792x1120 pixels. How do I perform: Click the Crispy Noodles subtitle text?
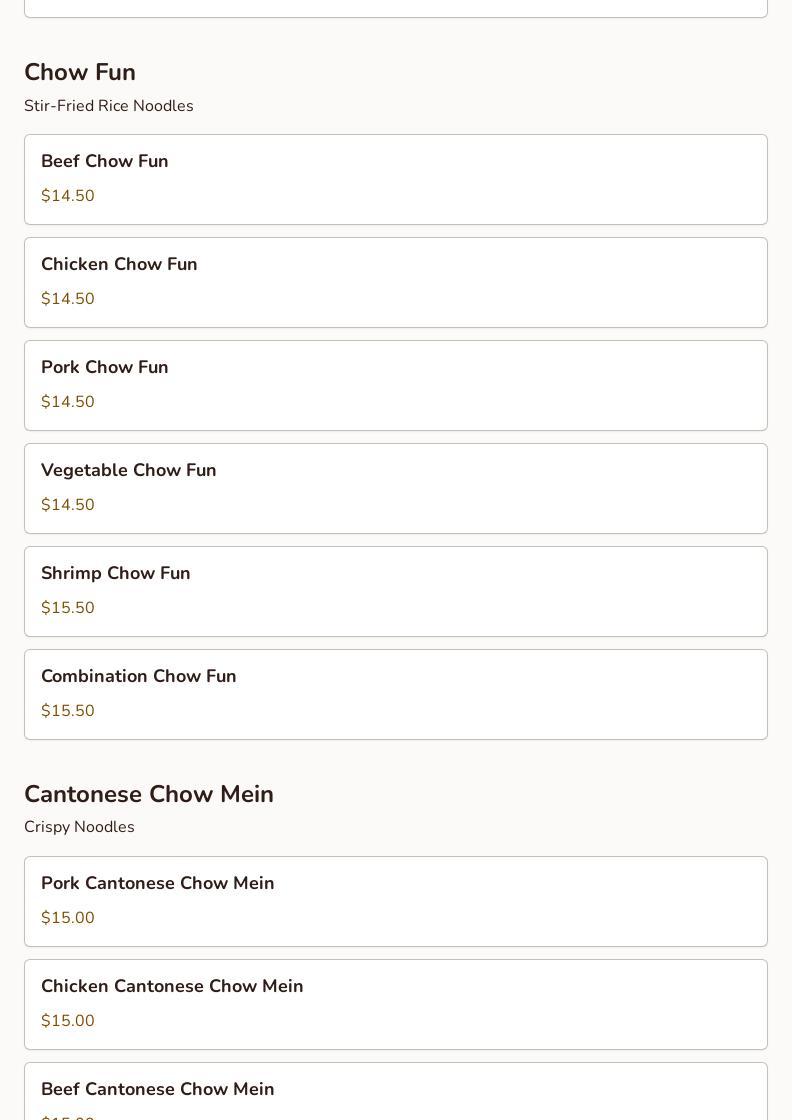[79, 827]
